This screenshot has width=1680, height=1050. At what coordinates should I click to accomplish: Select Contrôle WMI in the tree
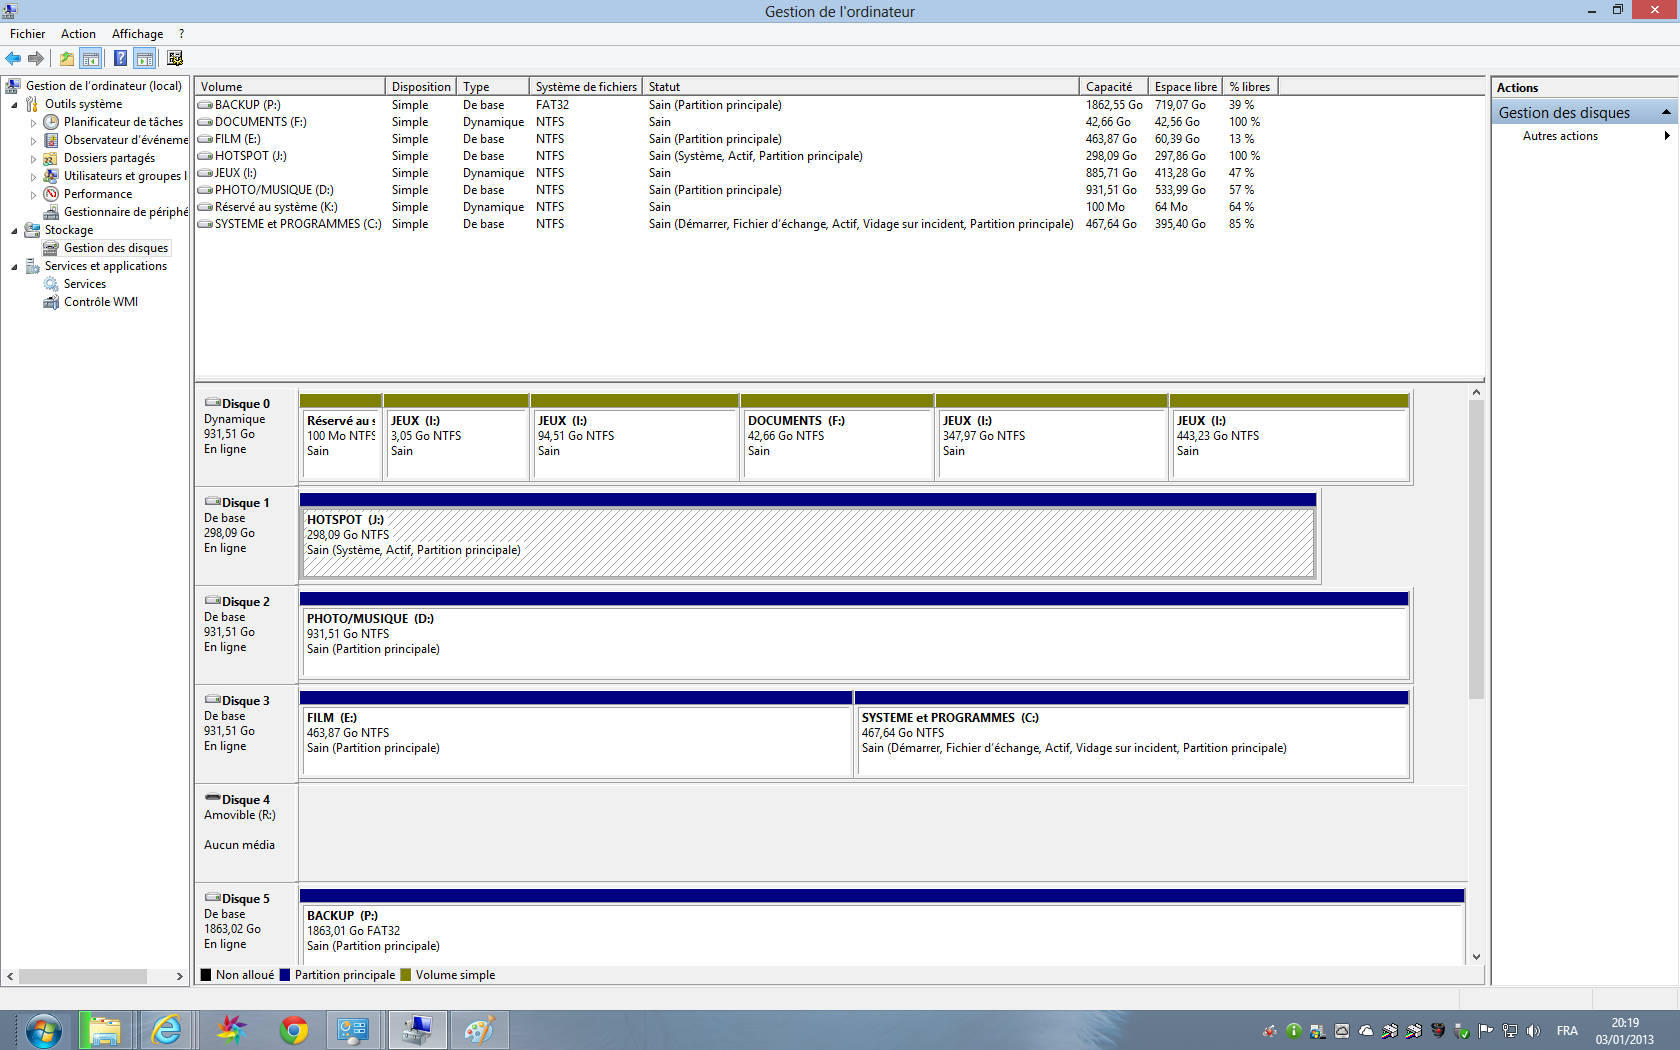100,302
